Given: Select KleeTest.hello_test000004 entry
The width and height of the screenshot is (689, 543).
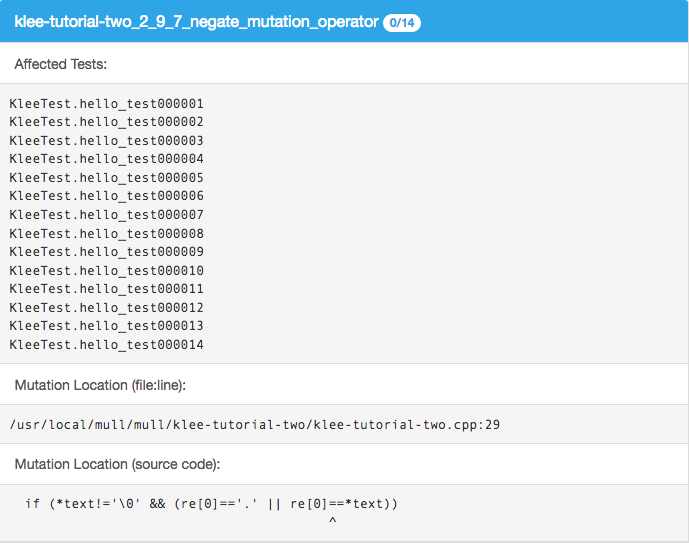Looking at the screenshot, I should [x=106, y=159].
